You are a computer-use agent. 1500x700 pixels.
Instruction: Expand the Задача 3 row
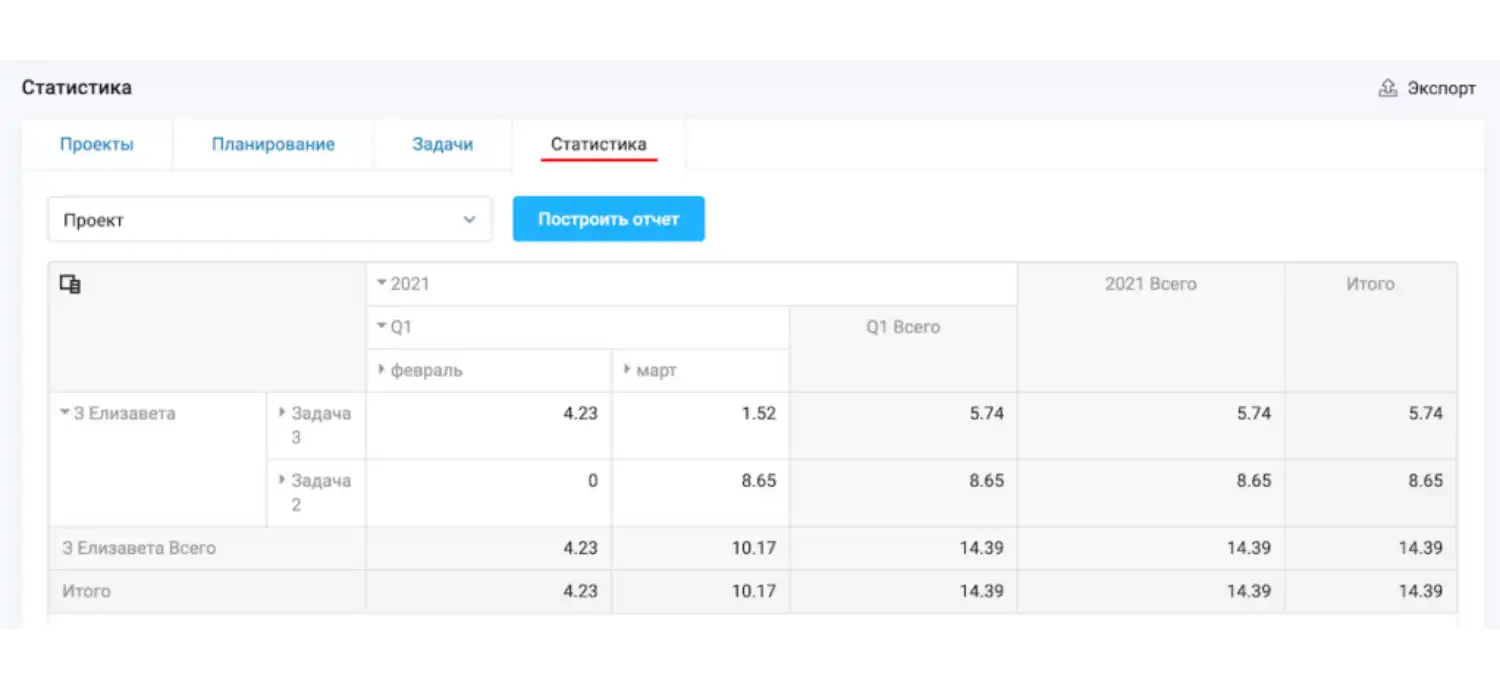tap(281, 412)
